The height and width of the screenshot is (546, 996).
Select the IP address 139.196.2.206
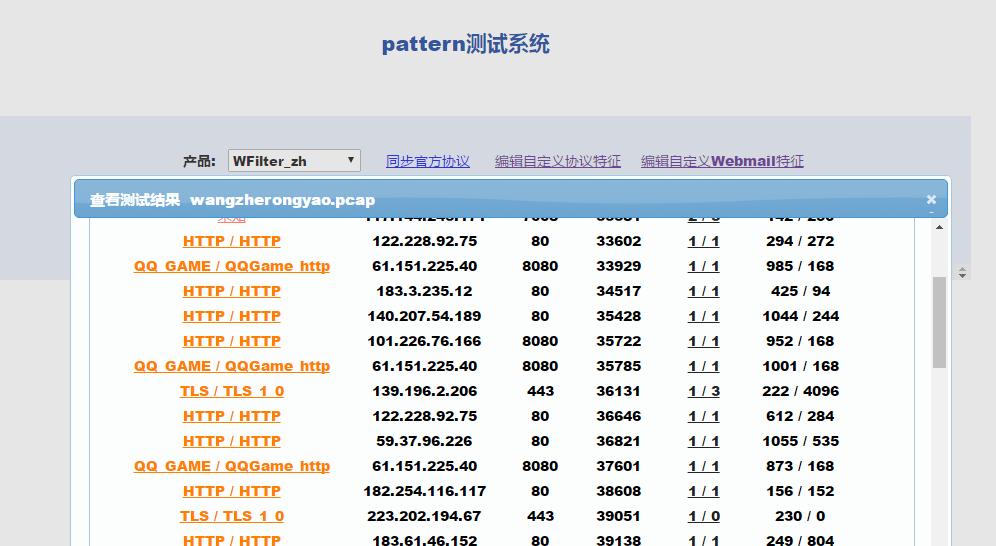(424, 391)
